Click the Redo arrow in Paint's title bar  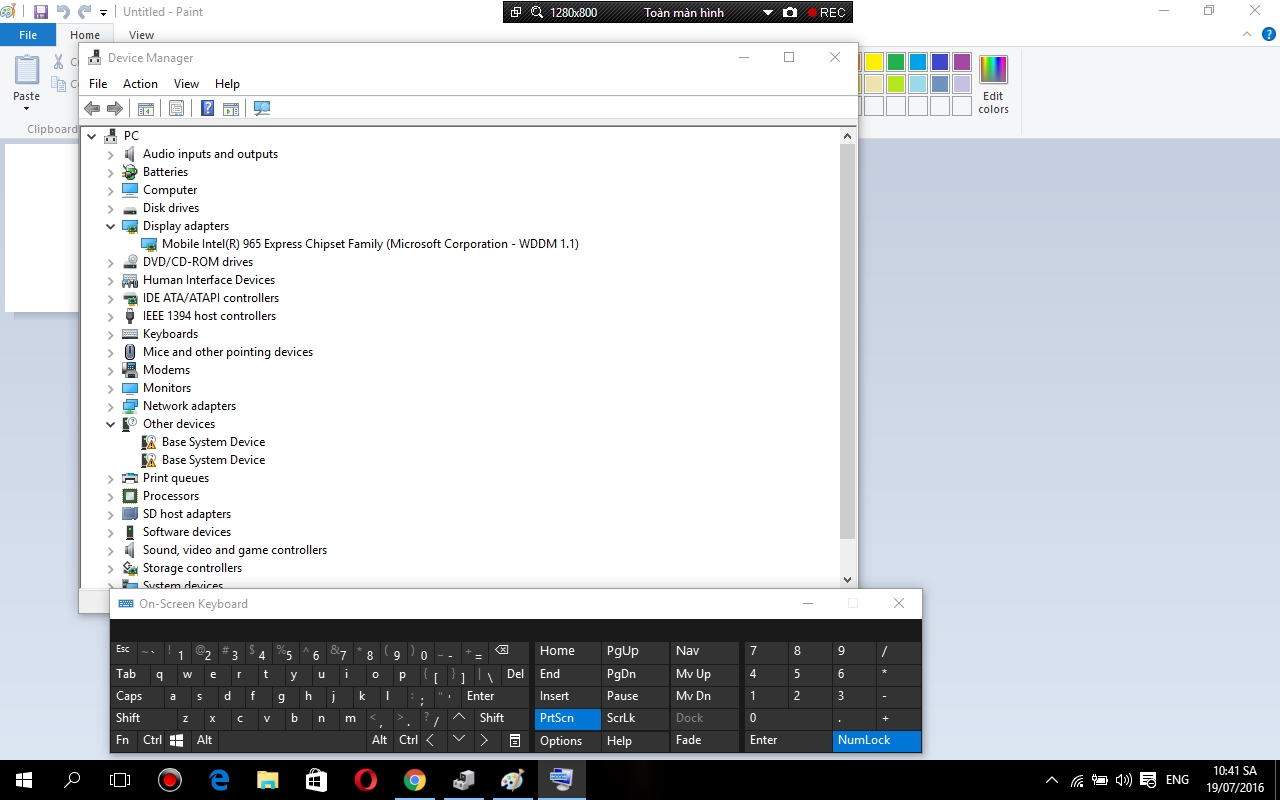tap(85, 12)
